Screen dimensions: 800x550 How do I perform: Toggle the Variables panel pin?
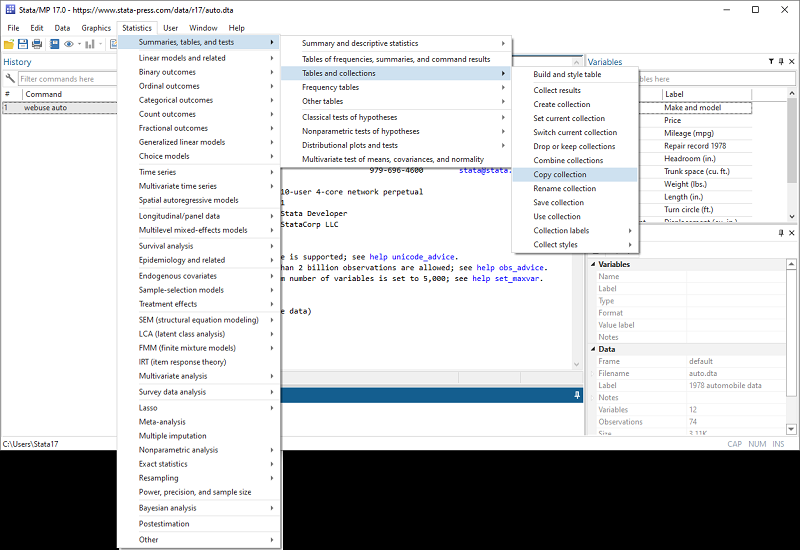(x=781, y=62)
